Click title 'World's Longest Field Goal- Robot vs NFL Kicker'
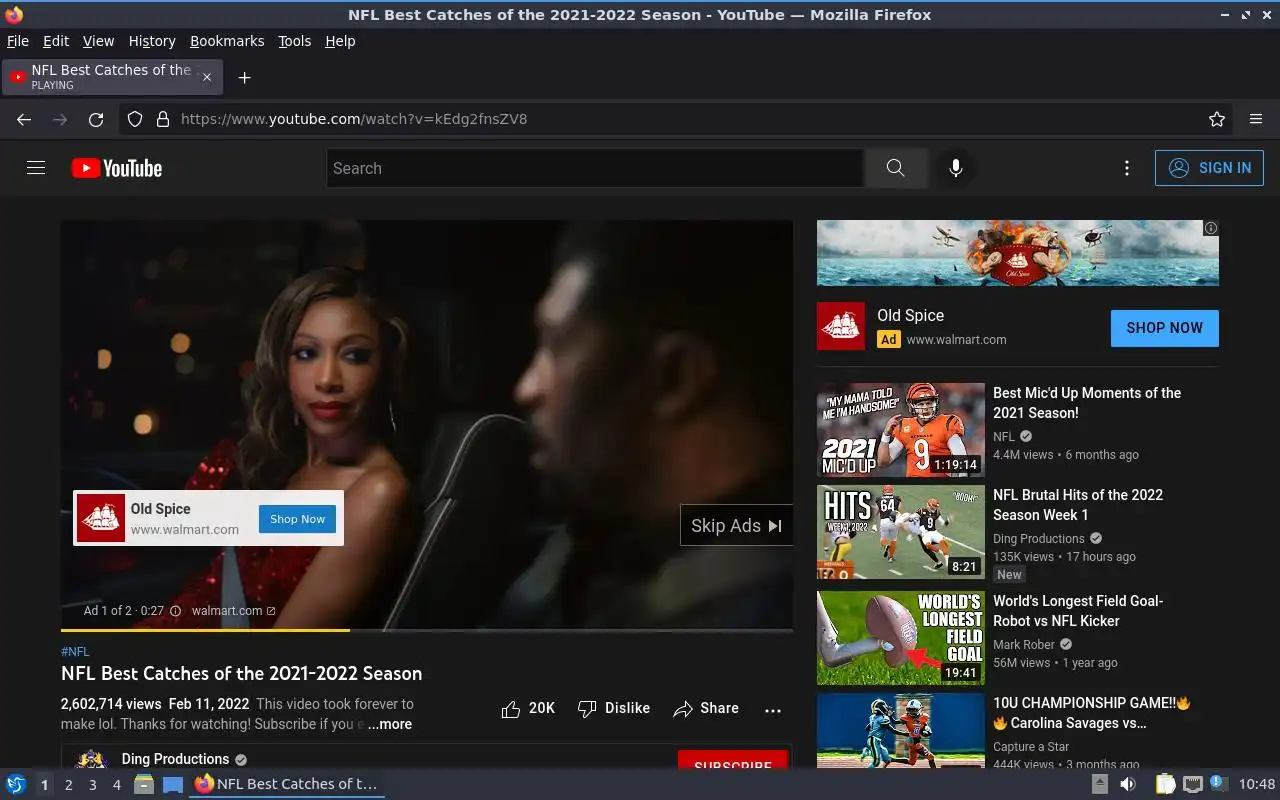This screenshot has width=1280, height=800. [1078, 611]
